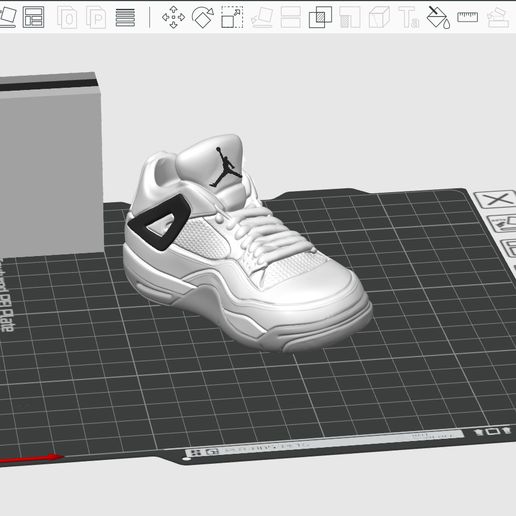Image resolution: width=516 pixels, height=516 pixels.
Task: Open the Mesh Boolean tool
Action: click(x=320, y=17)
